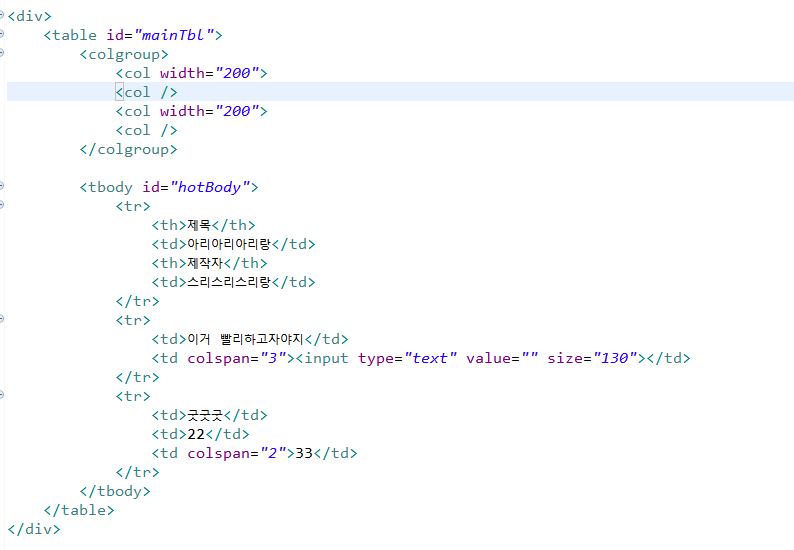Click the opening <colgroup> tag
The image size is (794, 550).
click(124, 54)
